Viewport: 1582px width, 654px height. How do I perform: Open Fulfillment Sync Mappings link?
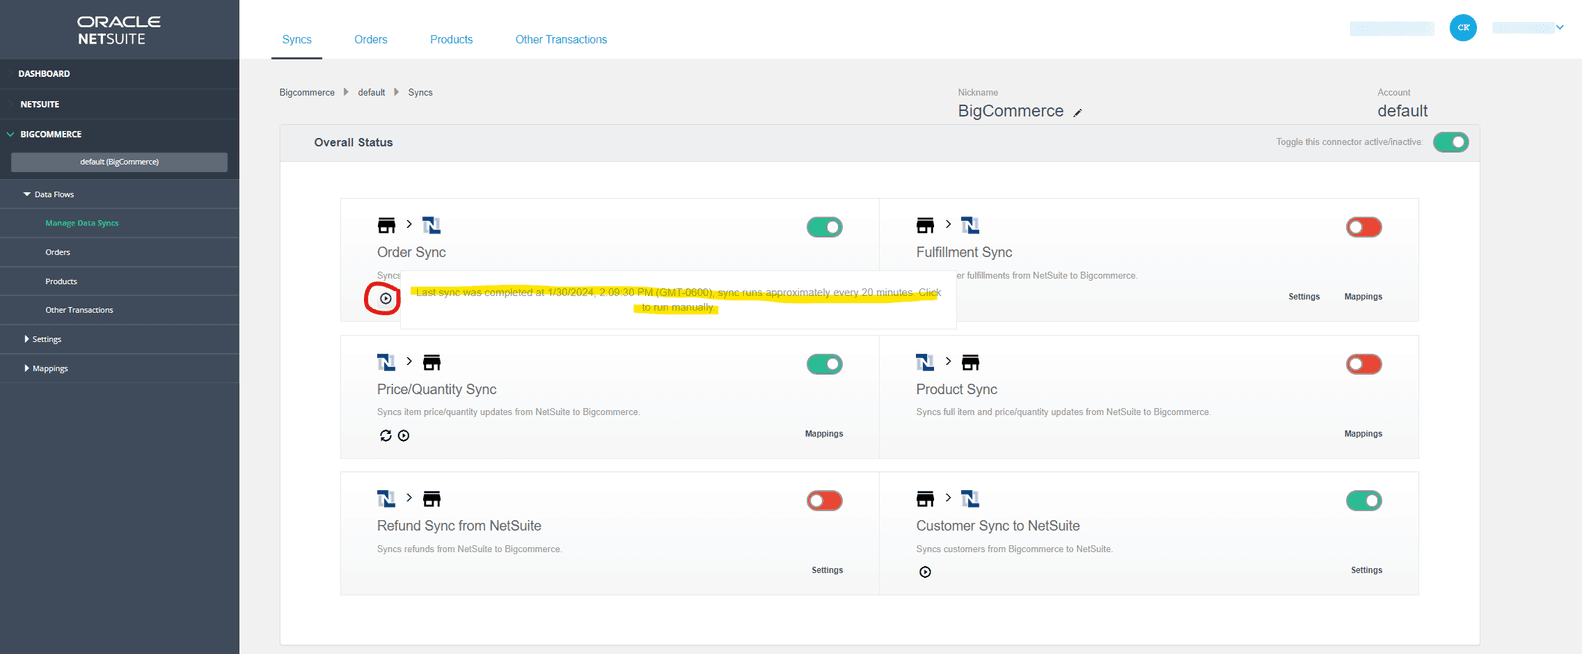[x=1363, y=297]
